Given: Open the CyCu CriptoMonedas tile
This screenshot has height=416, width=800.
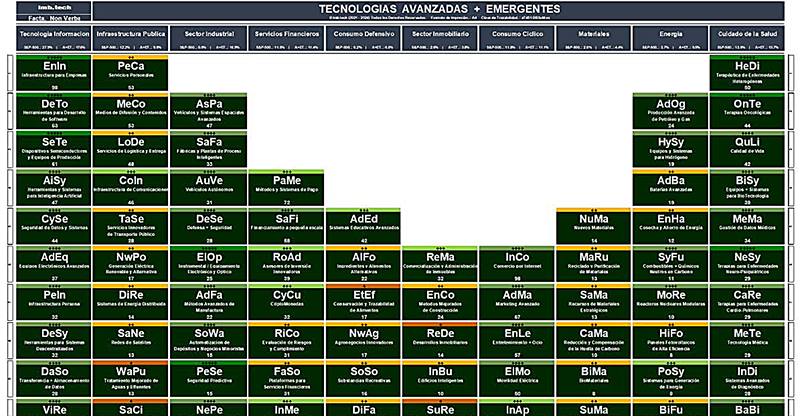Looking at the screenshot, I should click(287, 300).
